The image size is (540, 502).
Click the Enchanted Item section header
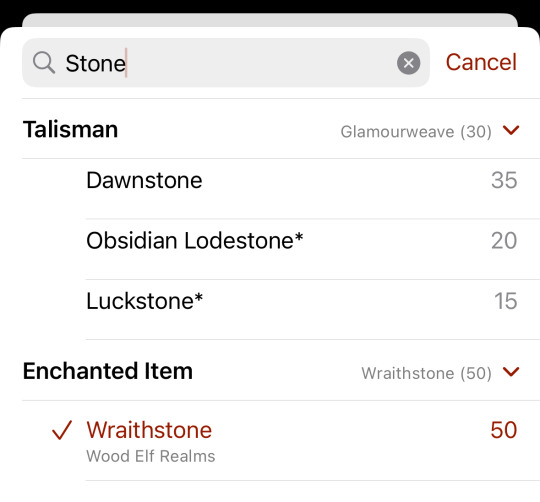click(108, 371)
